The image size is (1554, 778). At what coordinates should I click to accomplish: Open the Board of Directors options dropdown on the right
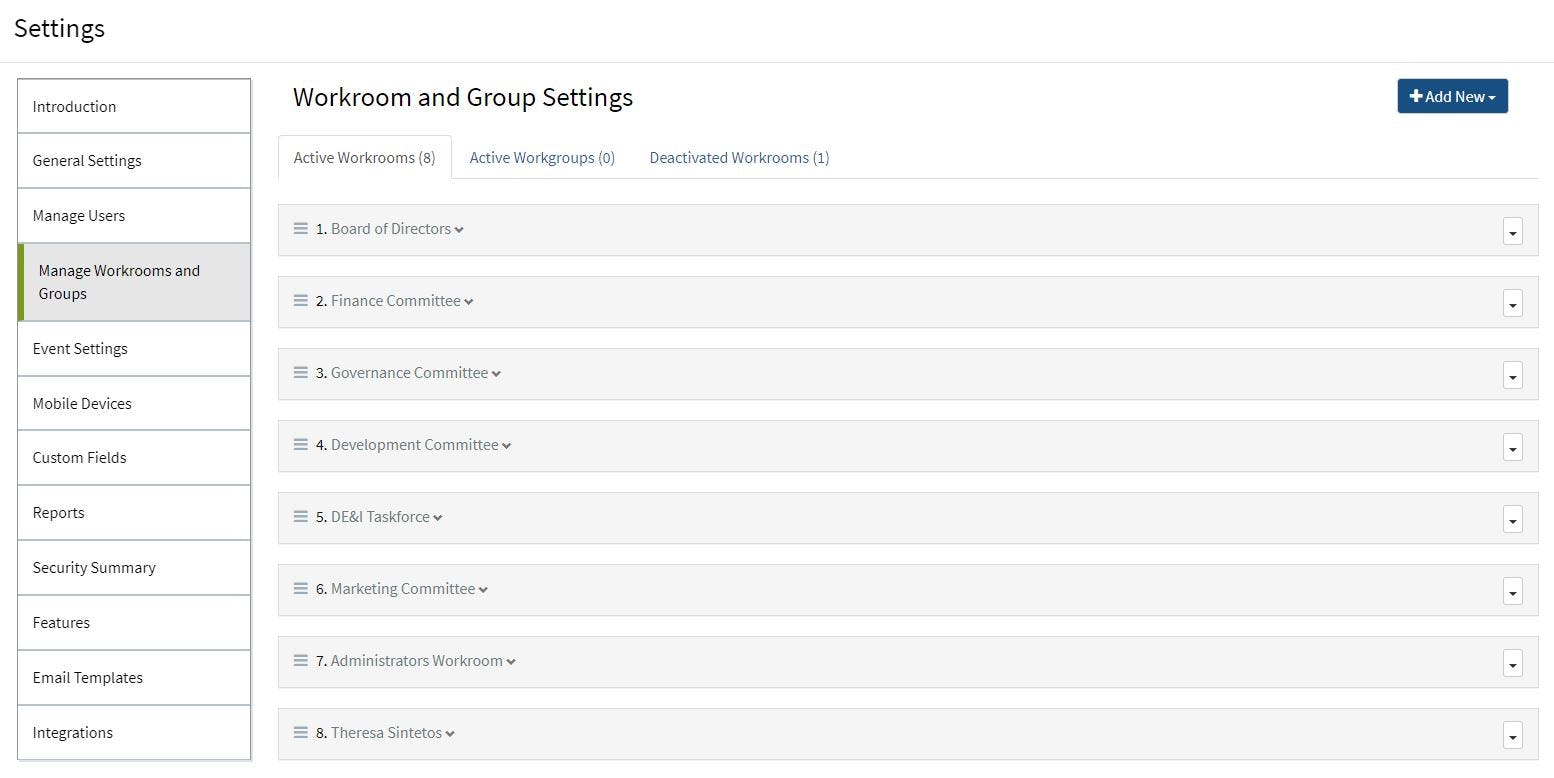coord(1512,231)
